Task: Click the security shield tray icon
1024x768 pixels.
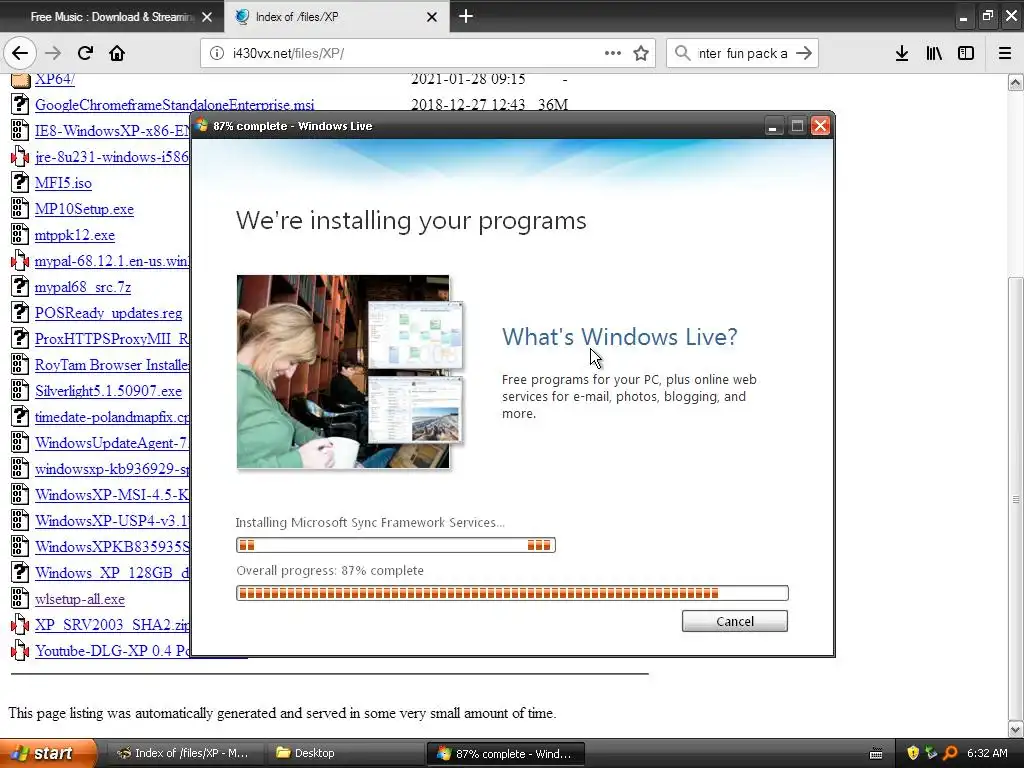Action: click(913, 753)
